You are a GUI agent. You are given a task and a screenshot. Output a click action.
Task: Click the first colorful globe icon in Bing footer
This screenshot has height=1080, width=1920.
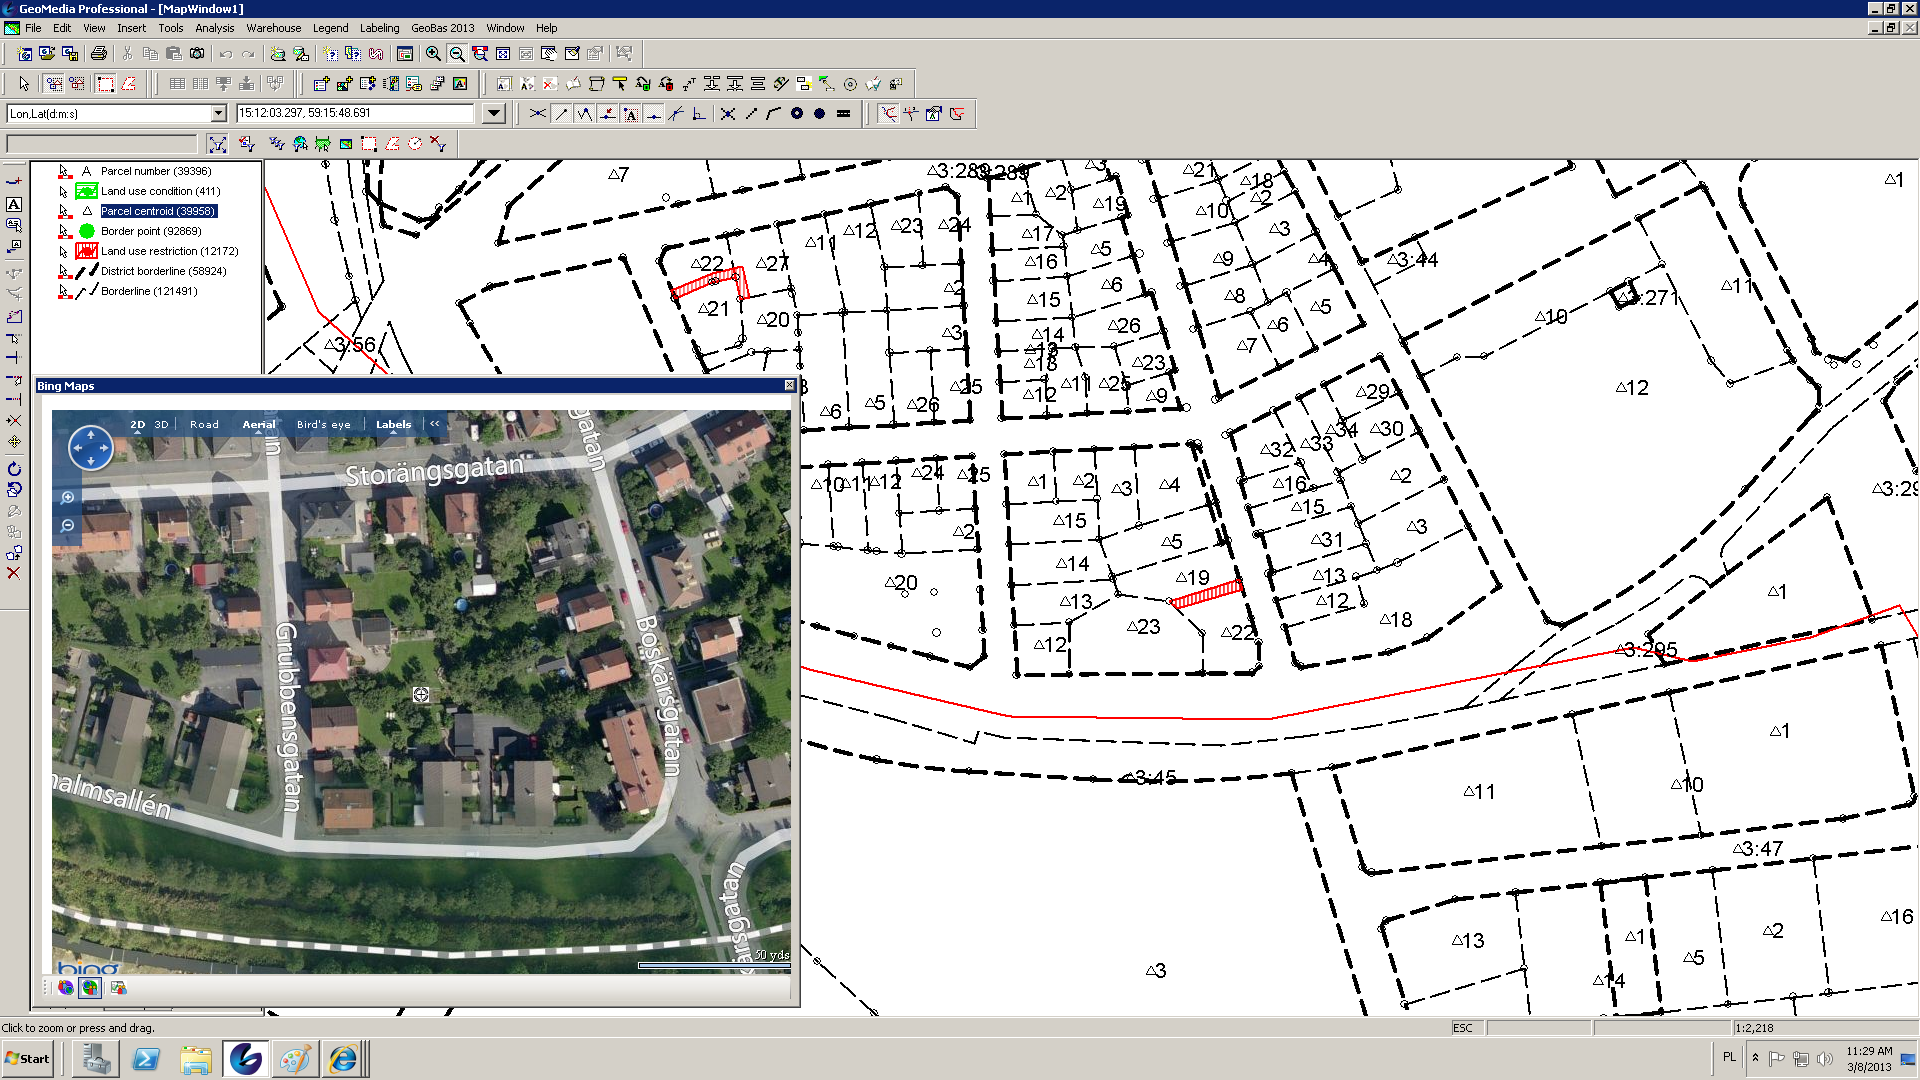click(66, 988)
